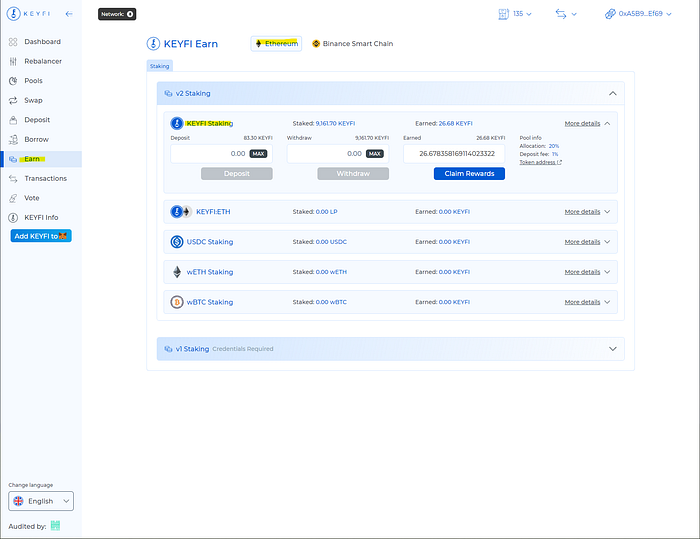Click Staked 9,161.70 KEYFI value

tap(335, 123)
